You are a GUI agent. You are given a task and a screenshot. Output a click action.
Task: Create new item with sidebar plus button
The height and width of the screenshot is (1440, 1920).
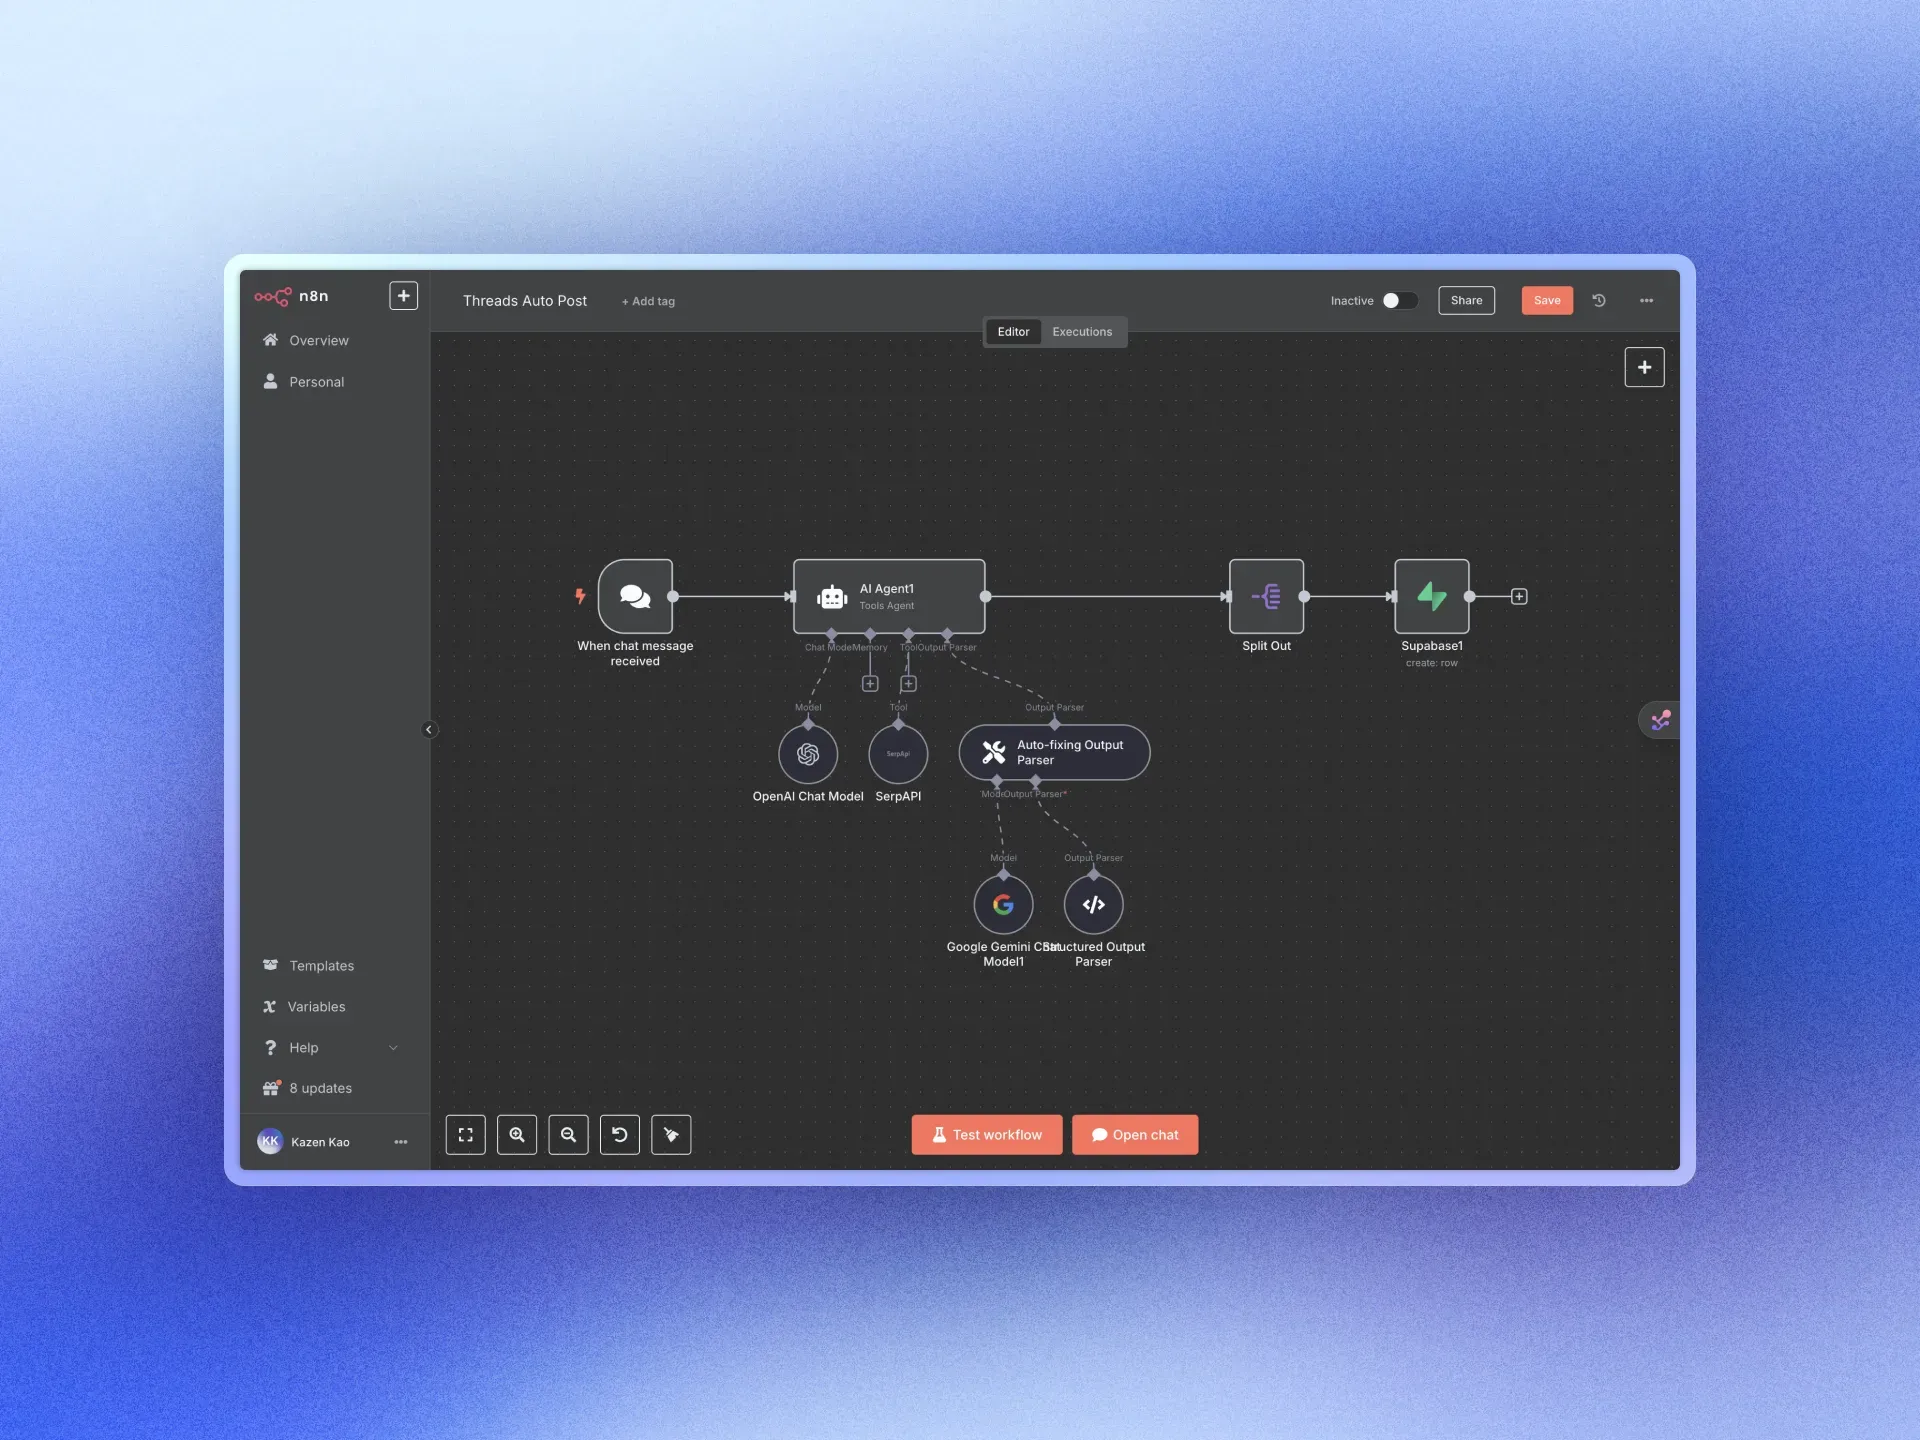(x=403, y=296)
